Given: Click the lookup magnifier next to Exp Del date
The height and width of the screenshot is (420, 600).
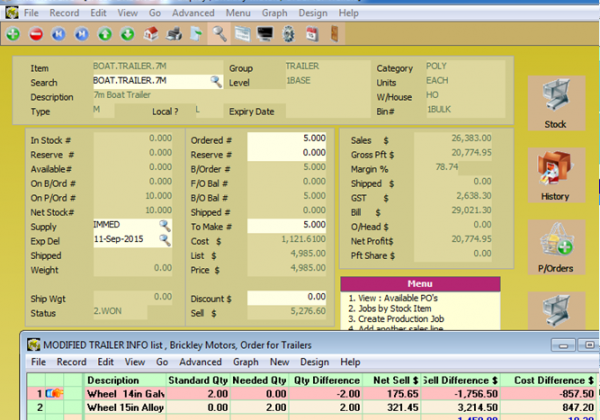Looking at the screenshot, I should 165,240.
